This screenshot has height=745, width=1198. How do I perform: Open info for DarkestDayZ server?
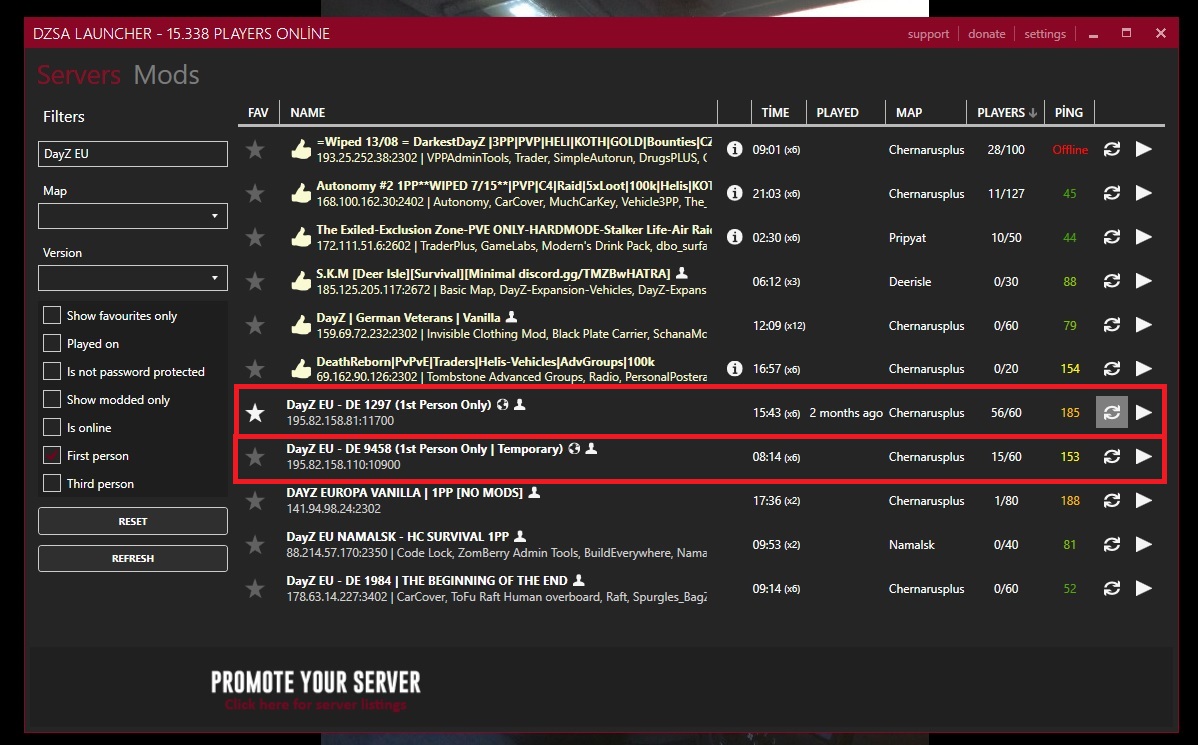(x=734, y=149)
